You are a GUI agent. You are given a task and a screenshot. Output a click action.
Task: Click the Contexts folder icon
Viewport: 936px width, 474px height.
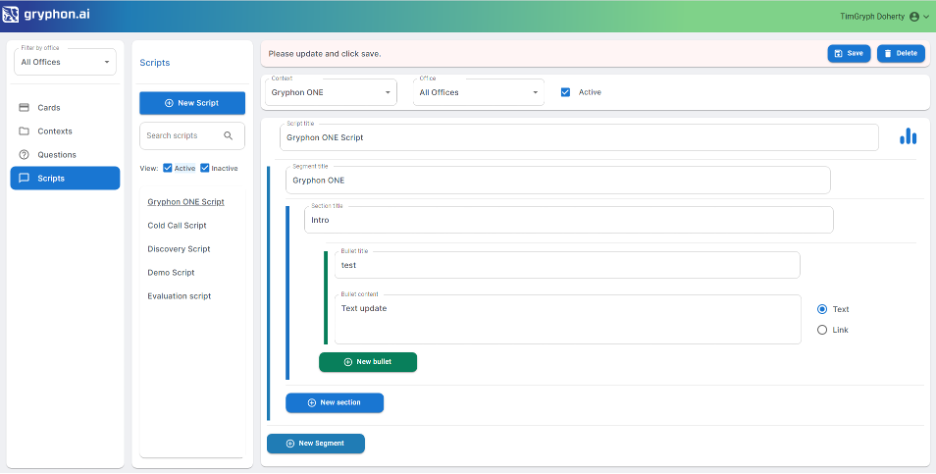pos(24,131)
